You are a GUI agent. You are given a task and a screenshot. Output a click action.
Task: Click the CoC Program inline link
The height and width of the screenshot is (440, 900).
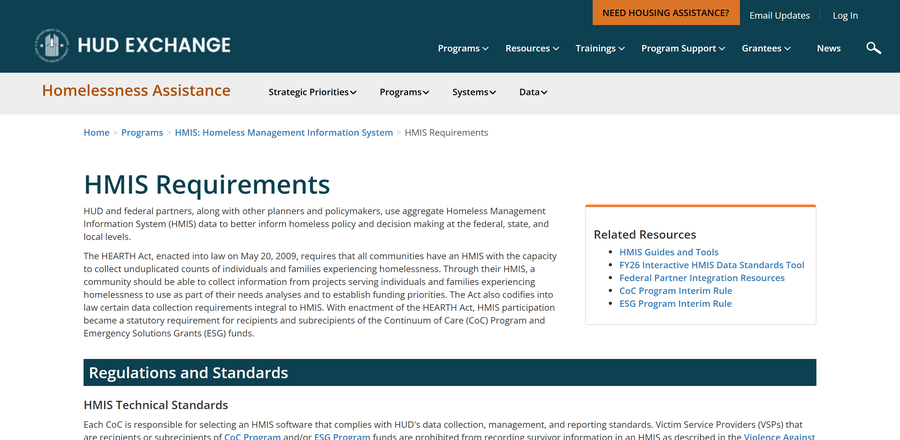[252, 437]
